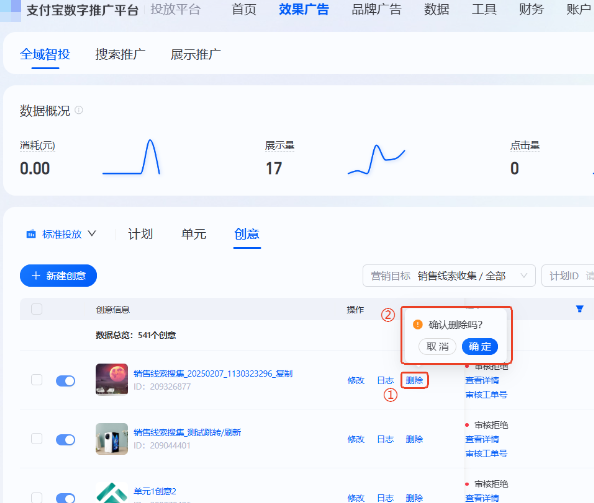Open 效果广告 in top navigation
This screenshot has width=594, height=503.
(x=304, y=9)
